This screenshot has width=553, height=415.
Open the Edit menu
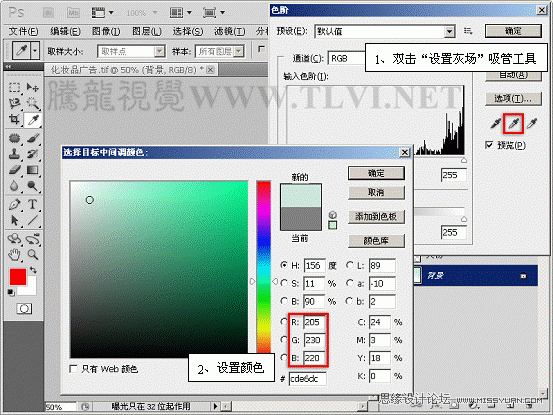click(65, 31)
